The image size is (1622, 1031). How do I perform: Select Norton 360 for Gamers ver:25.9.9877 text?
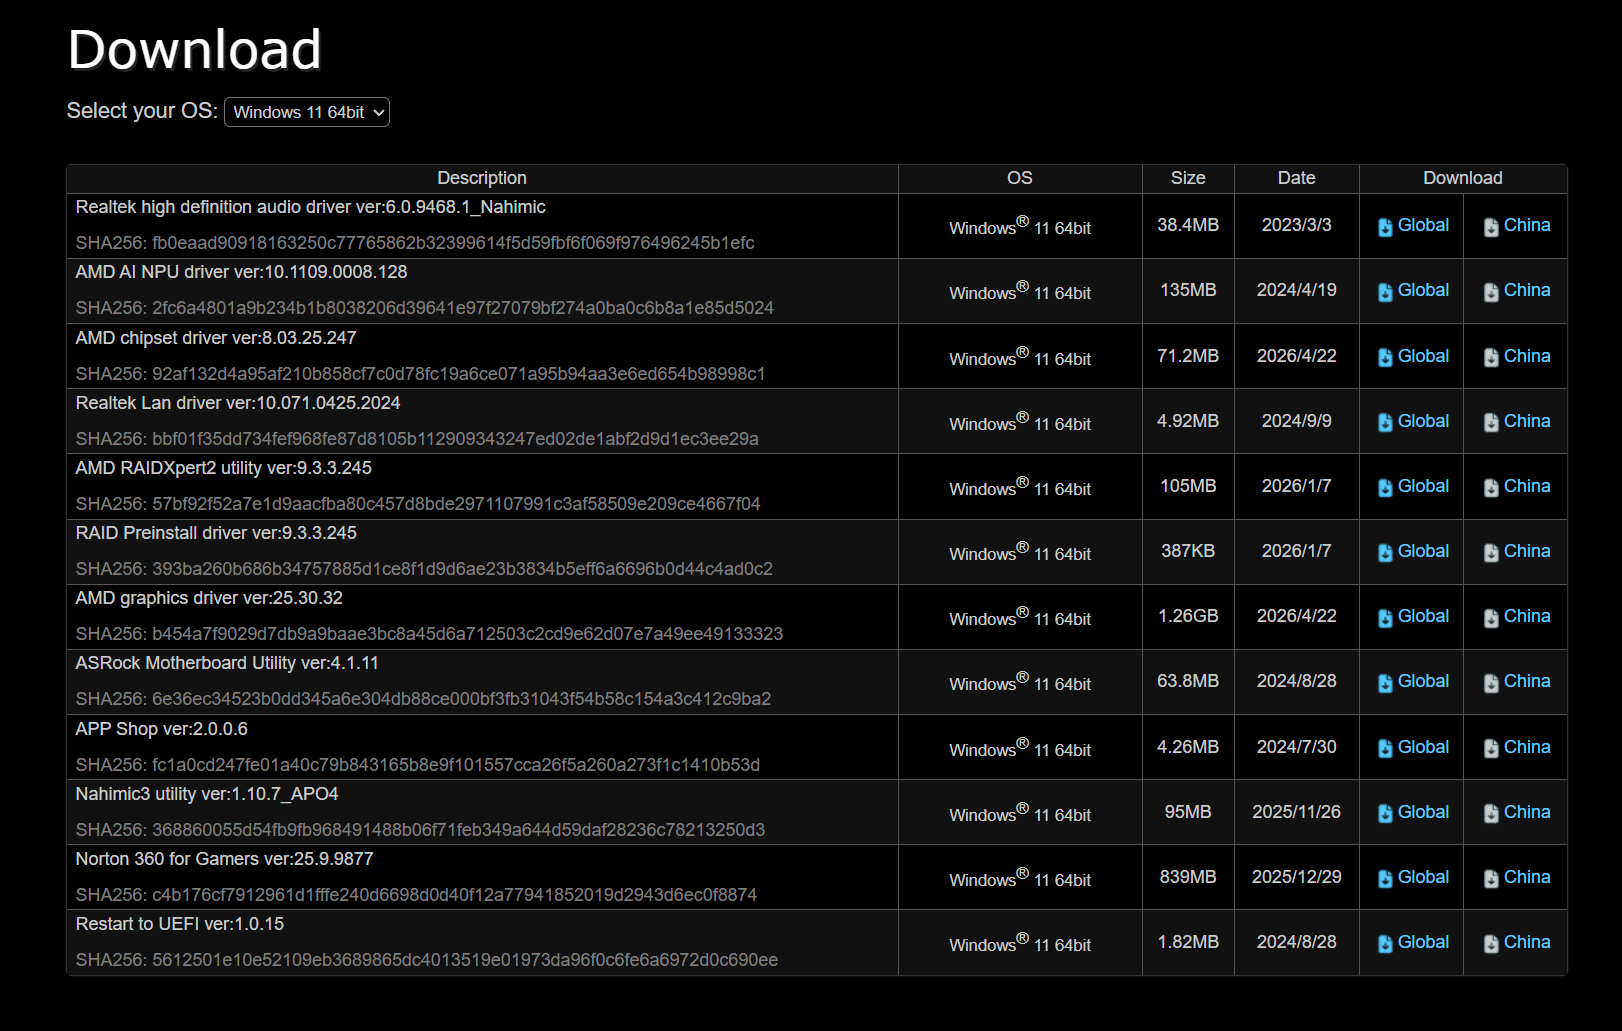click(x=225, y=859)
